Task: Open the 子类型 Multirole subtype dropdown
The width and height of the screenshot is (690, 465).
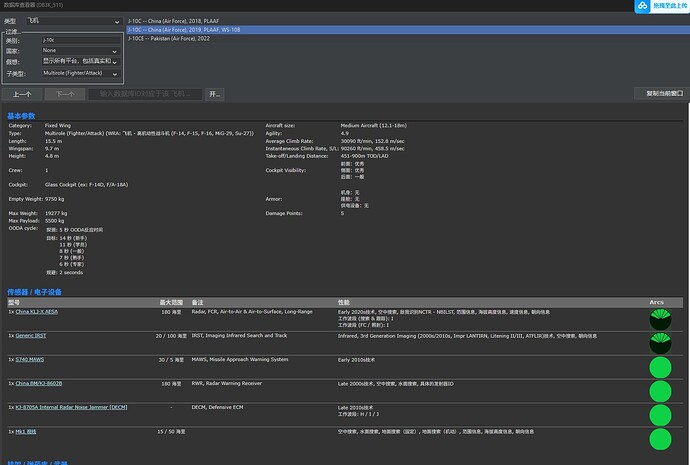Action: tap(81, 73)
